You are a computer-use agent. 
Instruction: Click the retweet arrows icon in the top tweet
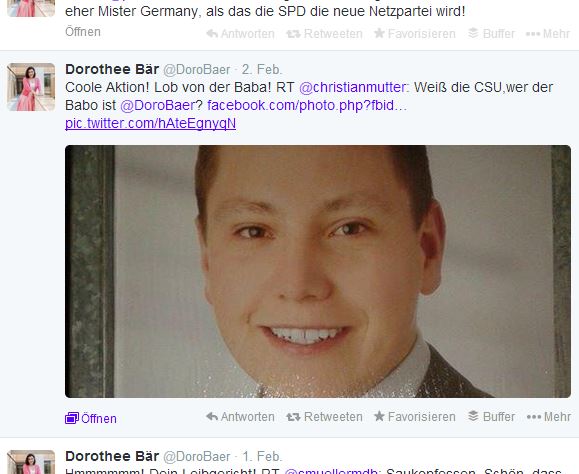[x=293, y=34]
